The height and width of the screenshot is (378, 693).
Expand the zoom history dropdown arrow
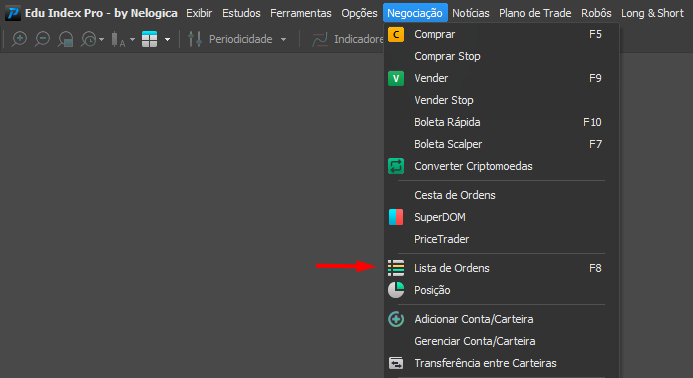pyautogui.click(x=102, y=40)
